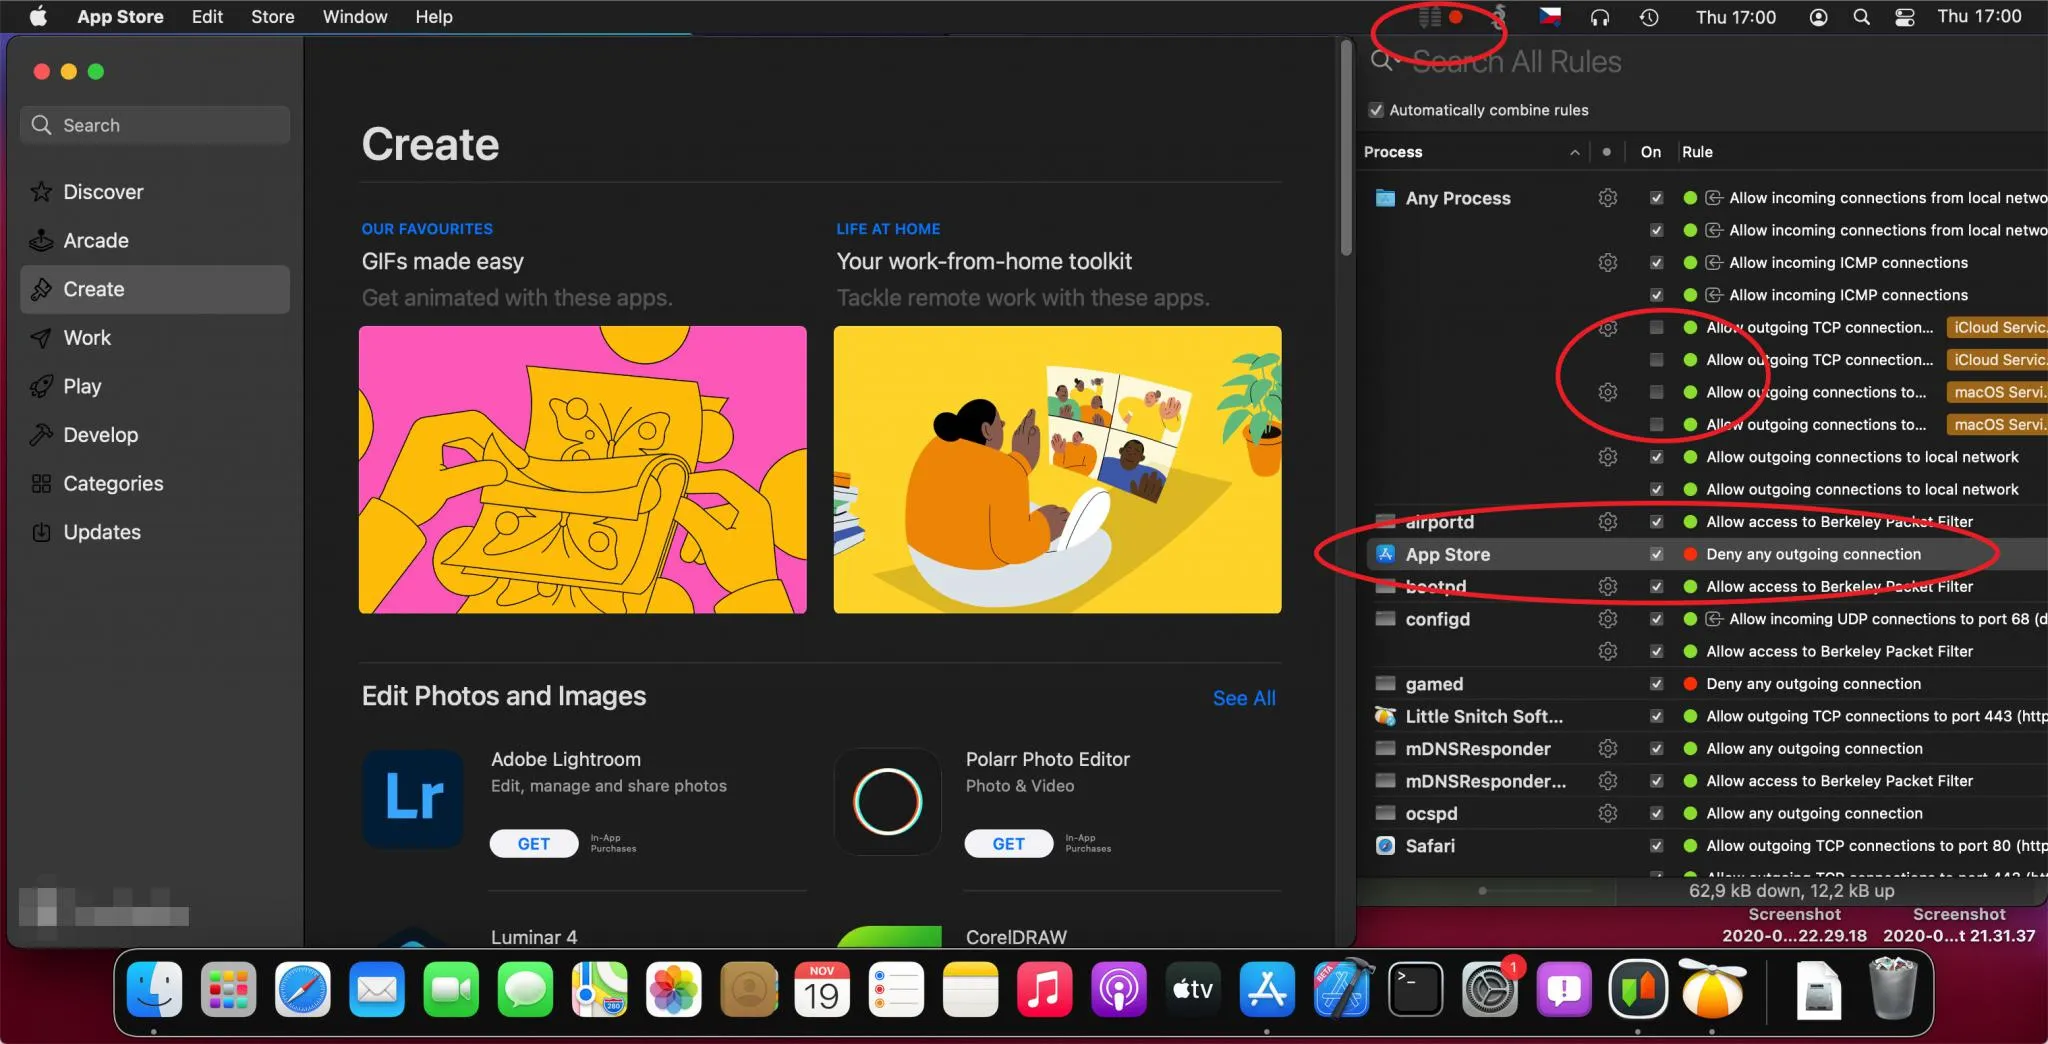Click the red deny dot in gamed row

[x=1690, y=684]
